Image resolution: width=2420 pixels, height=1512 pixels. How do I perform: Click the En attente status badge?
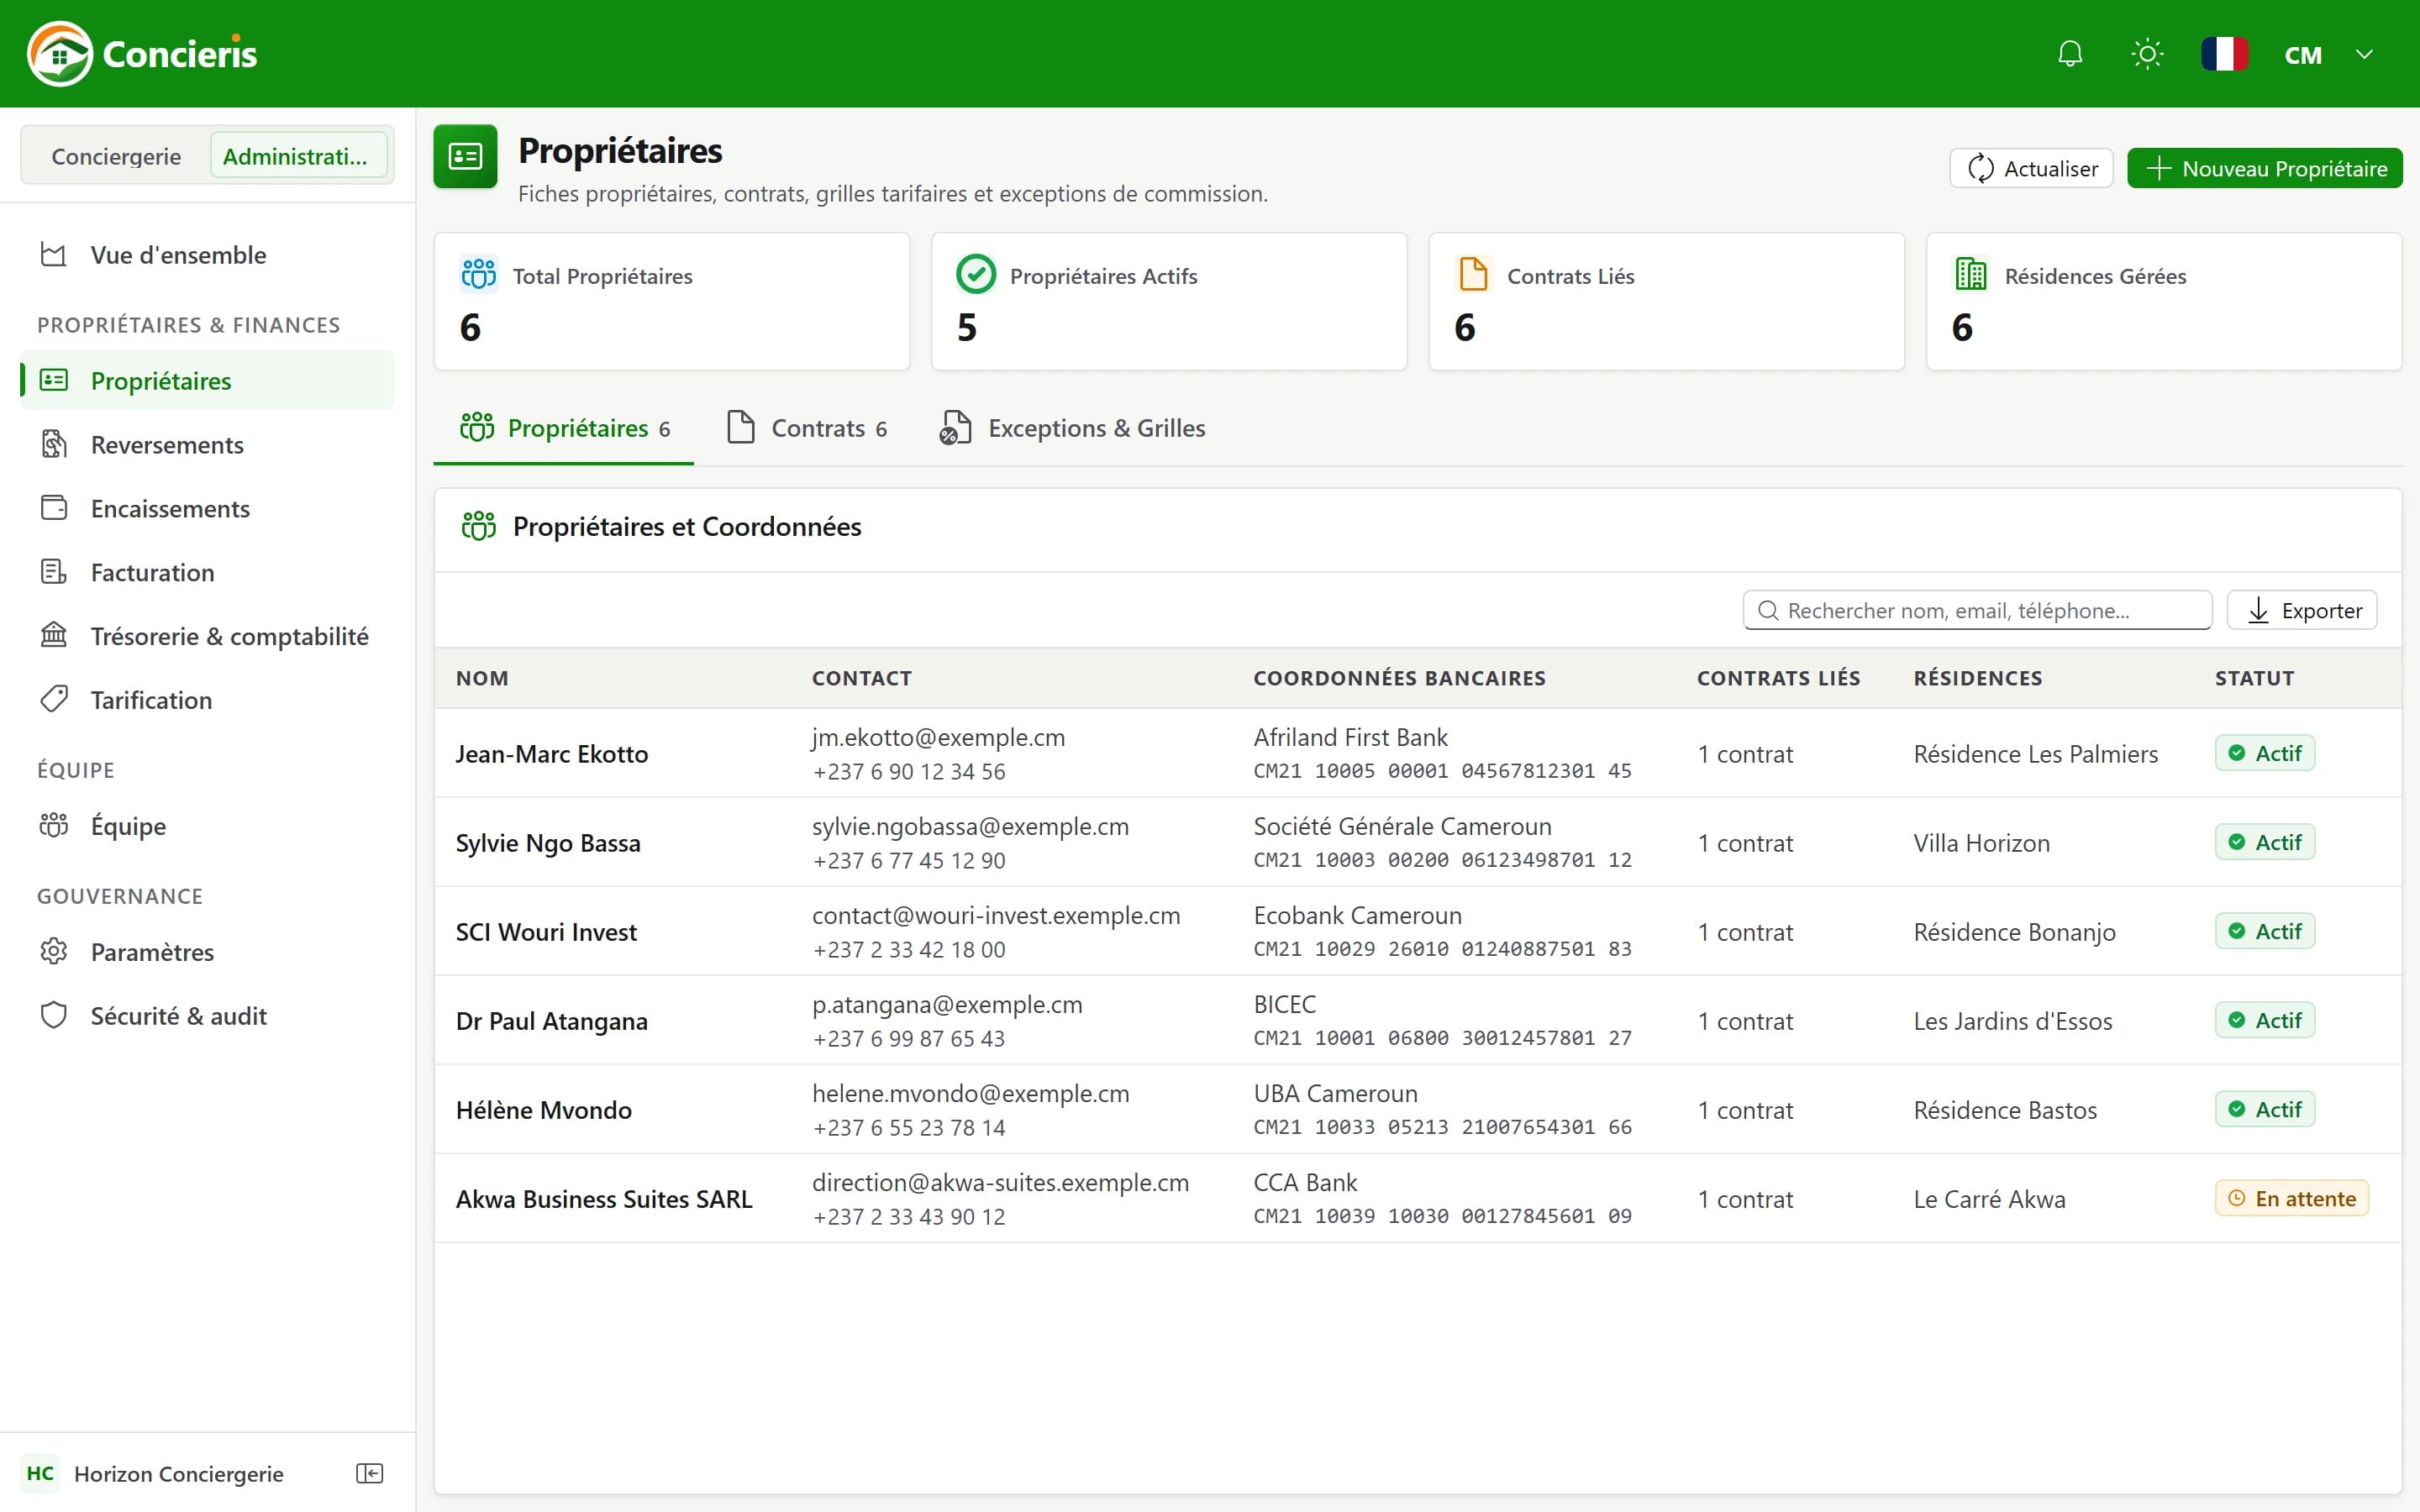[x=2291, y=1198]
